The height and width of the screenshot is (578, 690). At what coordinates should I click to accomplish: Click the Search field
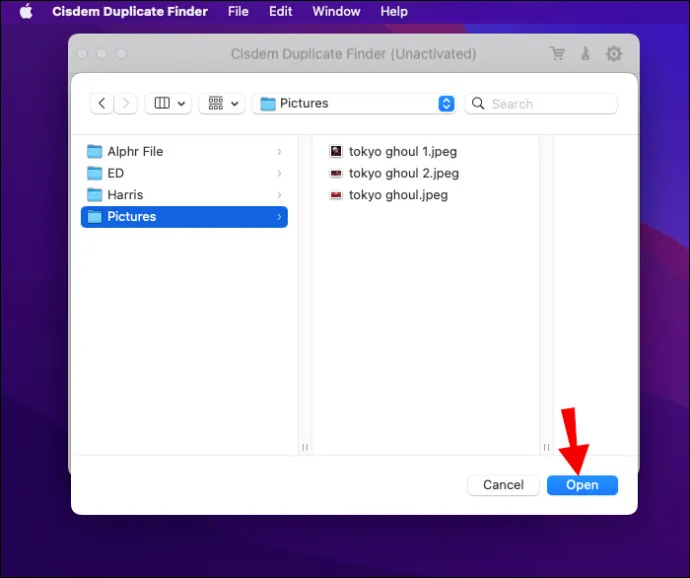click(541, 104)
